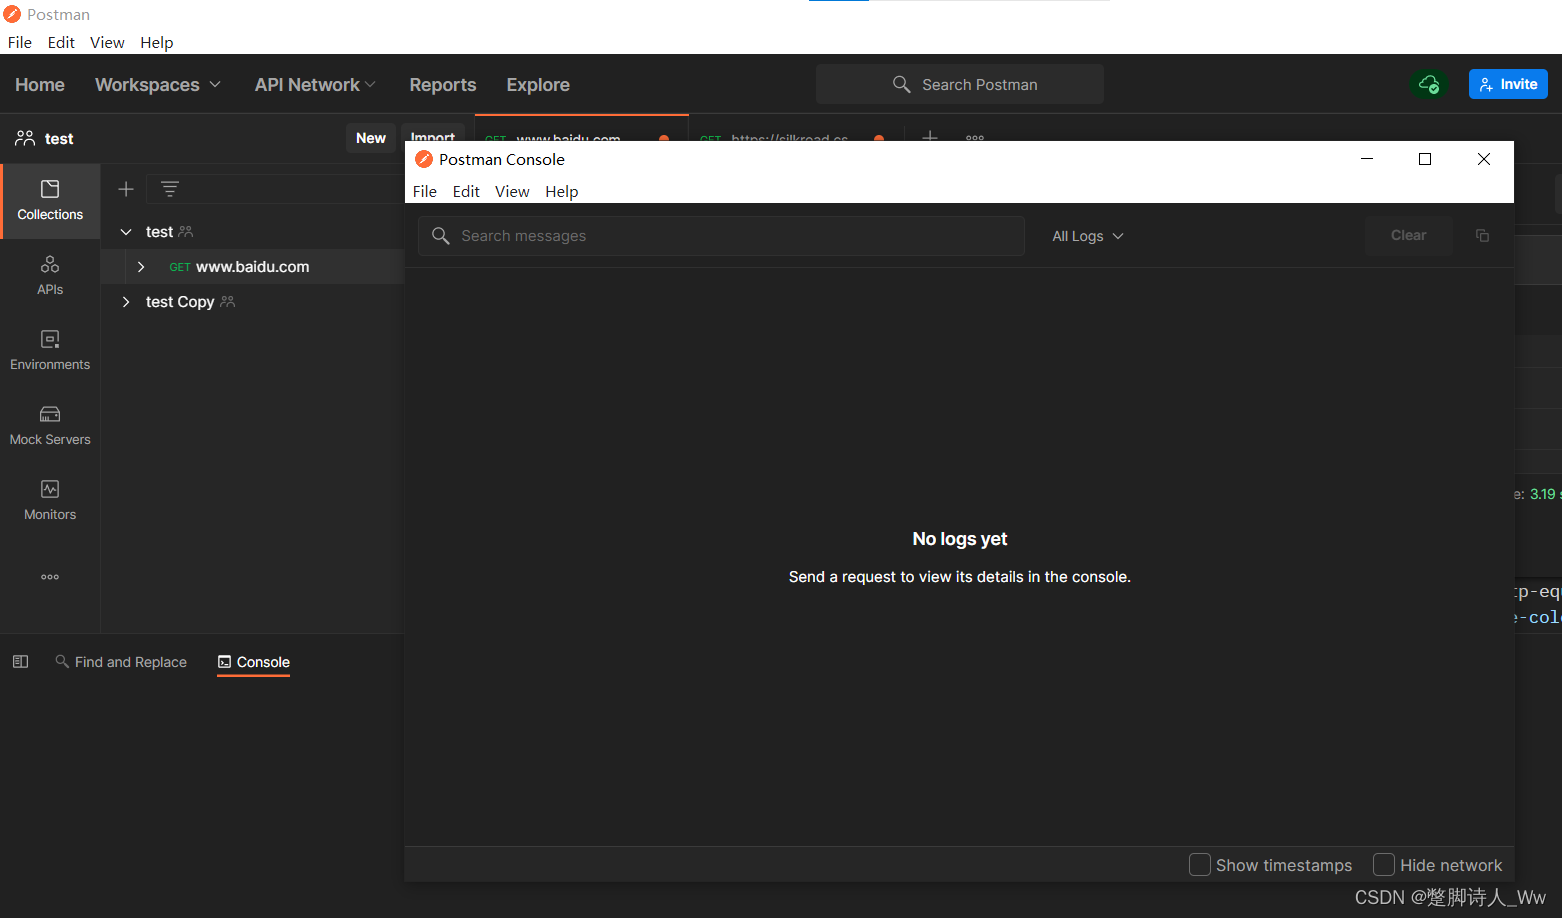The width and height of the screenshot is (1562, 918).
Task: Open the Explore page
Action: click(x=538, y=85)
